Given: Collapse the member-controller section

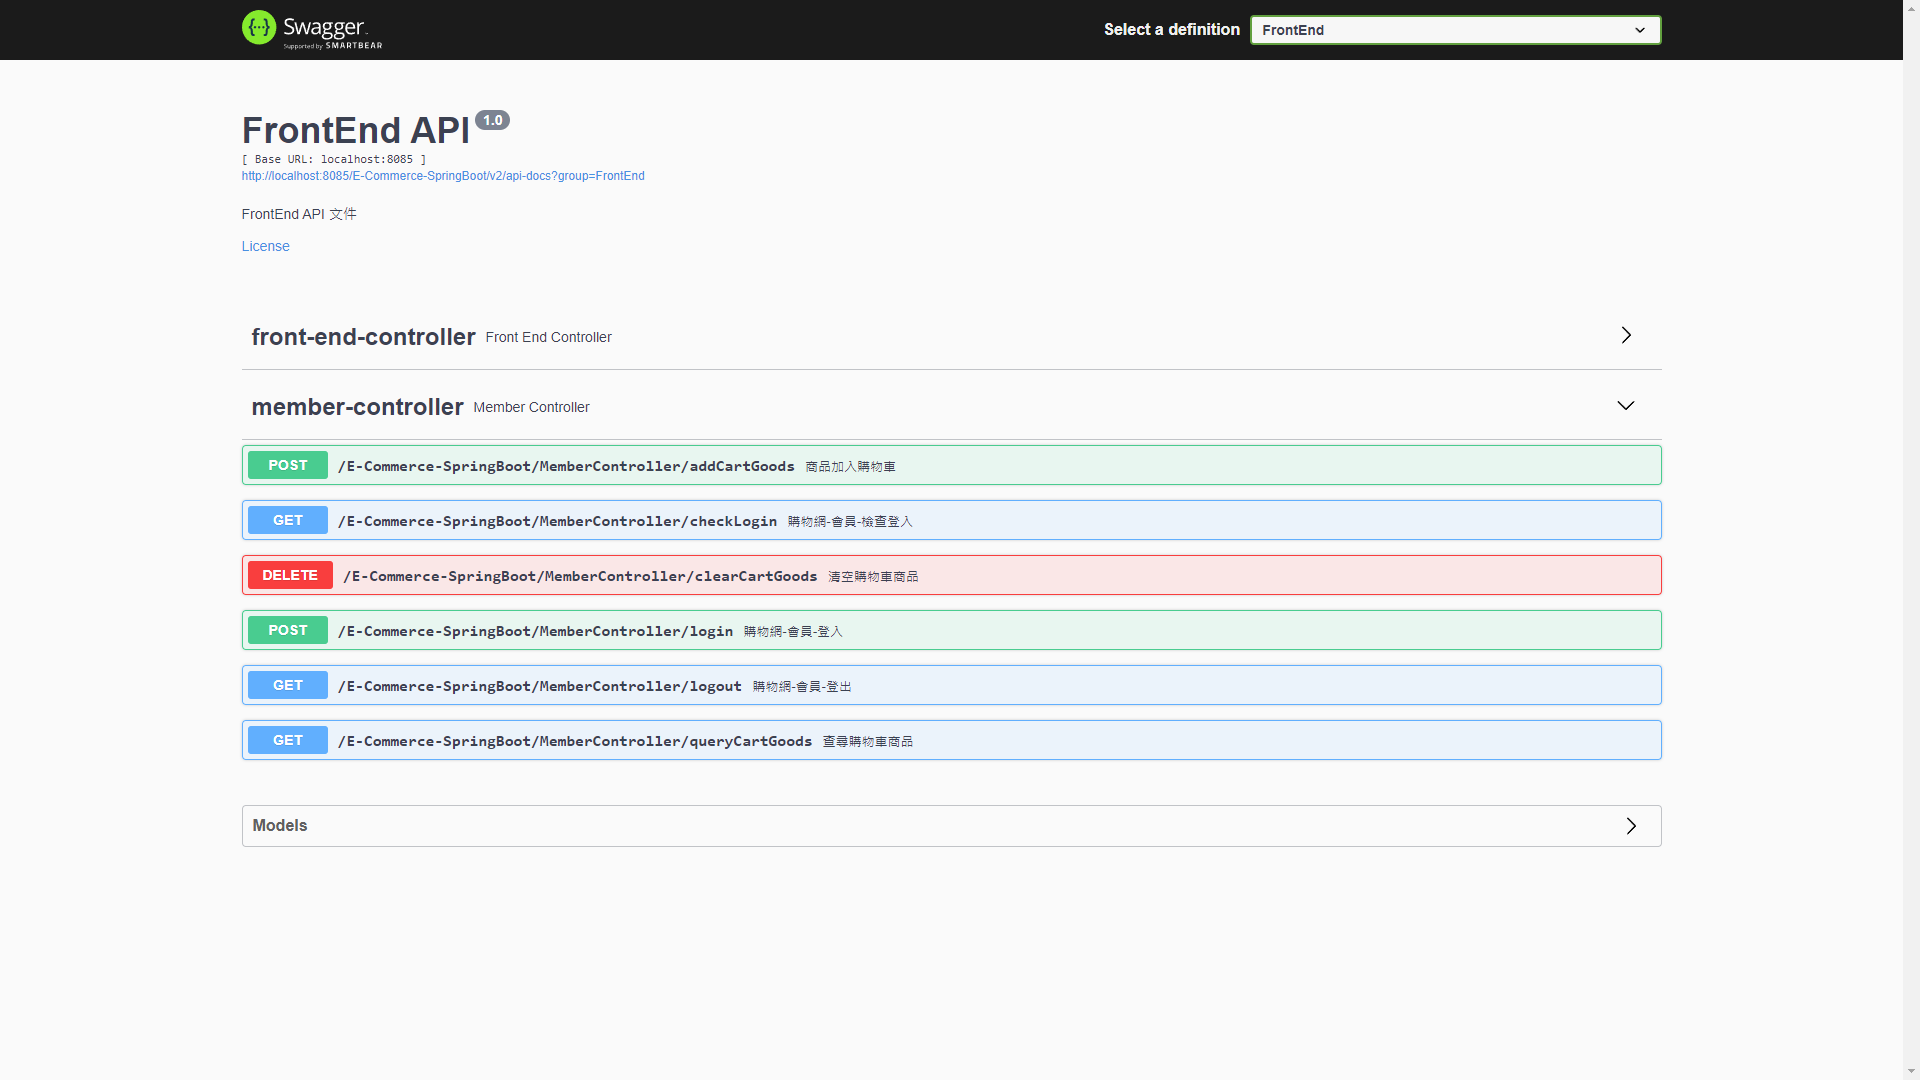Looking at the screenshot, I should (1625, 406).
